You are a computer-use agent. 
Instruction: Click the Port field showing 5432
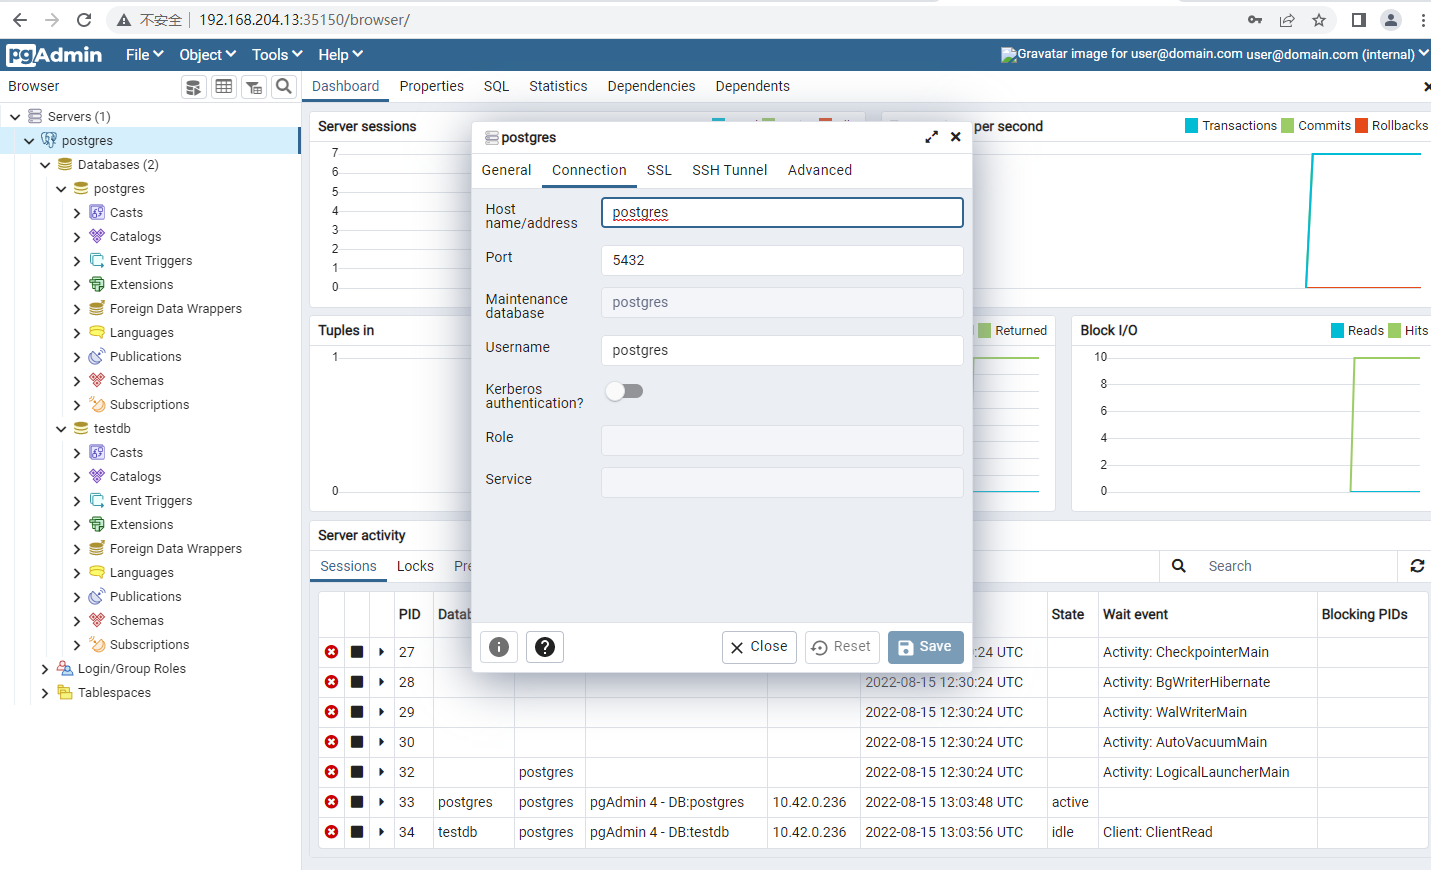click(x=782, y=260)
